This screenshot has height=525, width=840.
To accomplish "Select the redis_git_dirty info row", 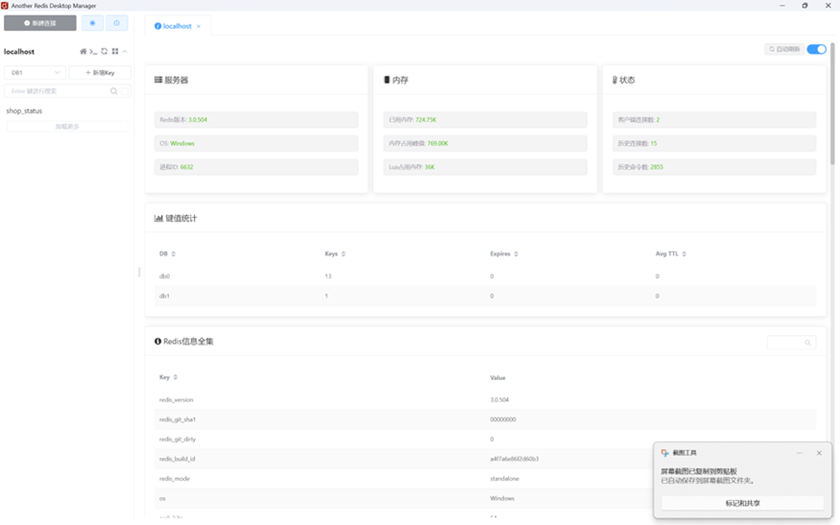I will click(485, 439).
